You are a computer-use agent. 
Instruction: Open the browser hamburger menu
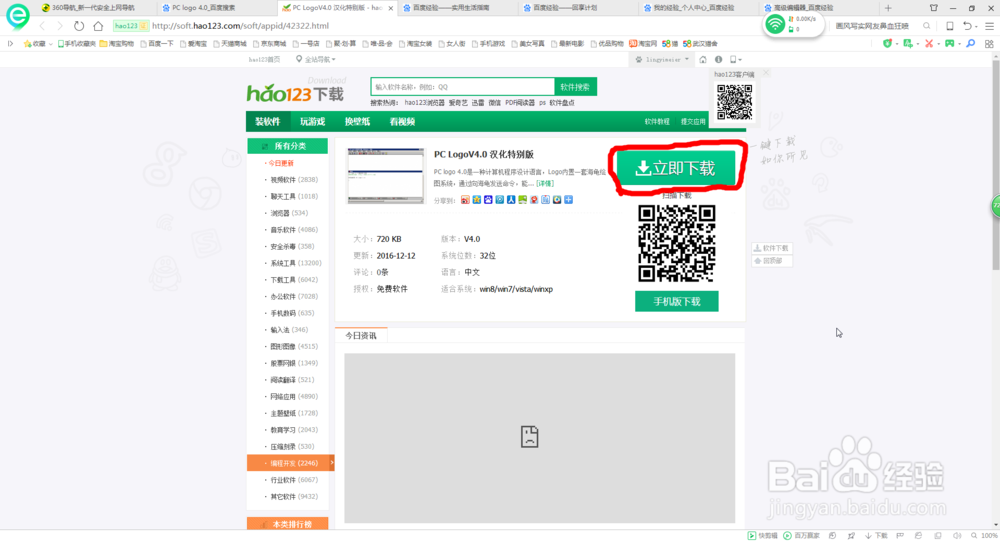coord(989,26)
